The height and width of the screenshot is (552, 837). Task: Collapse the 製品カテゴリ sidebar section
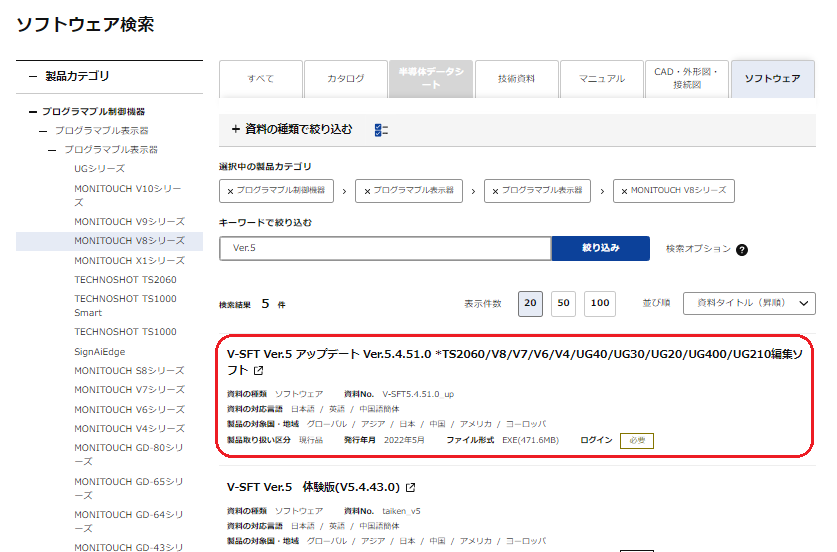pos(33,76)
